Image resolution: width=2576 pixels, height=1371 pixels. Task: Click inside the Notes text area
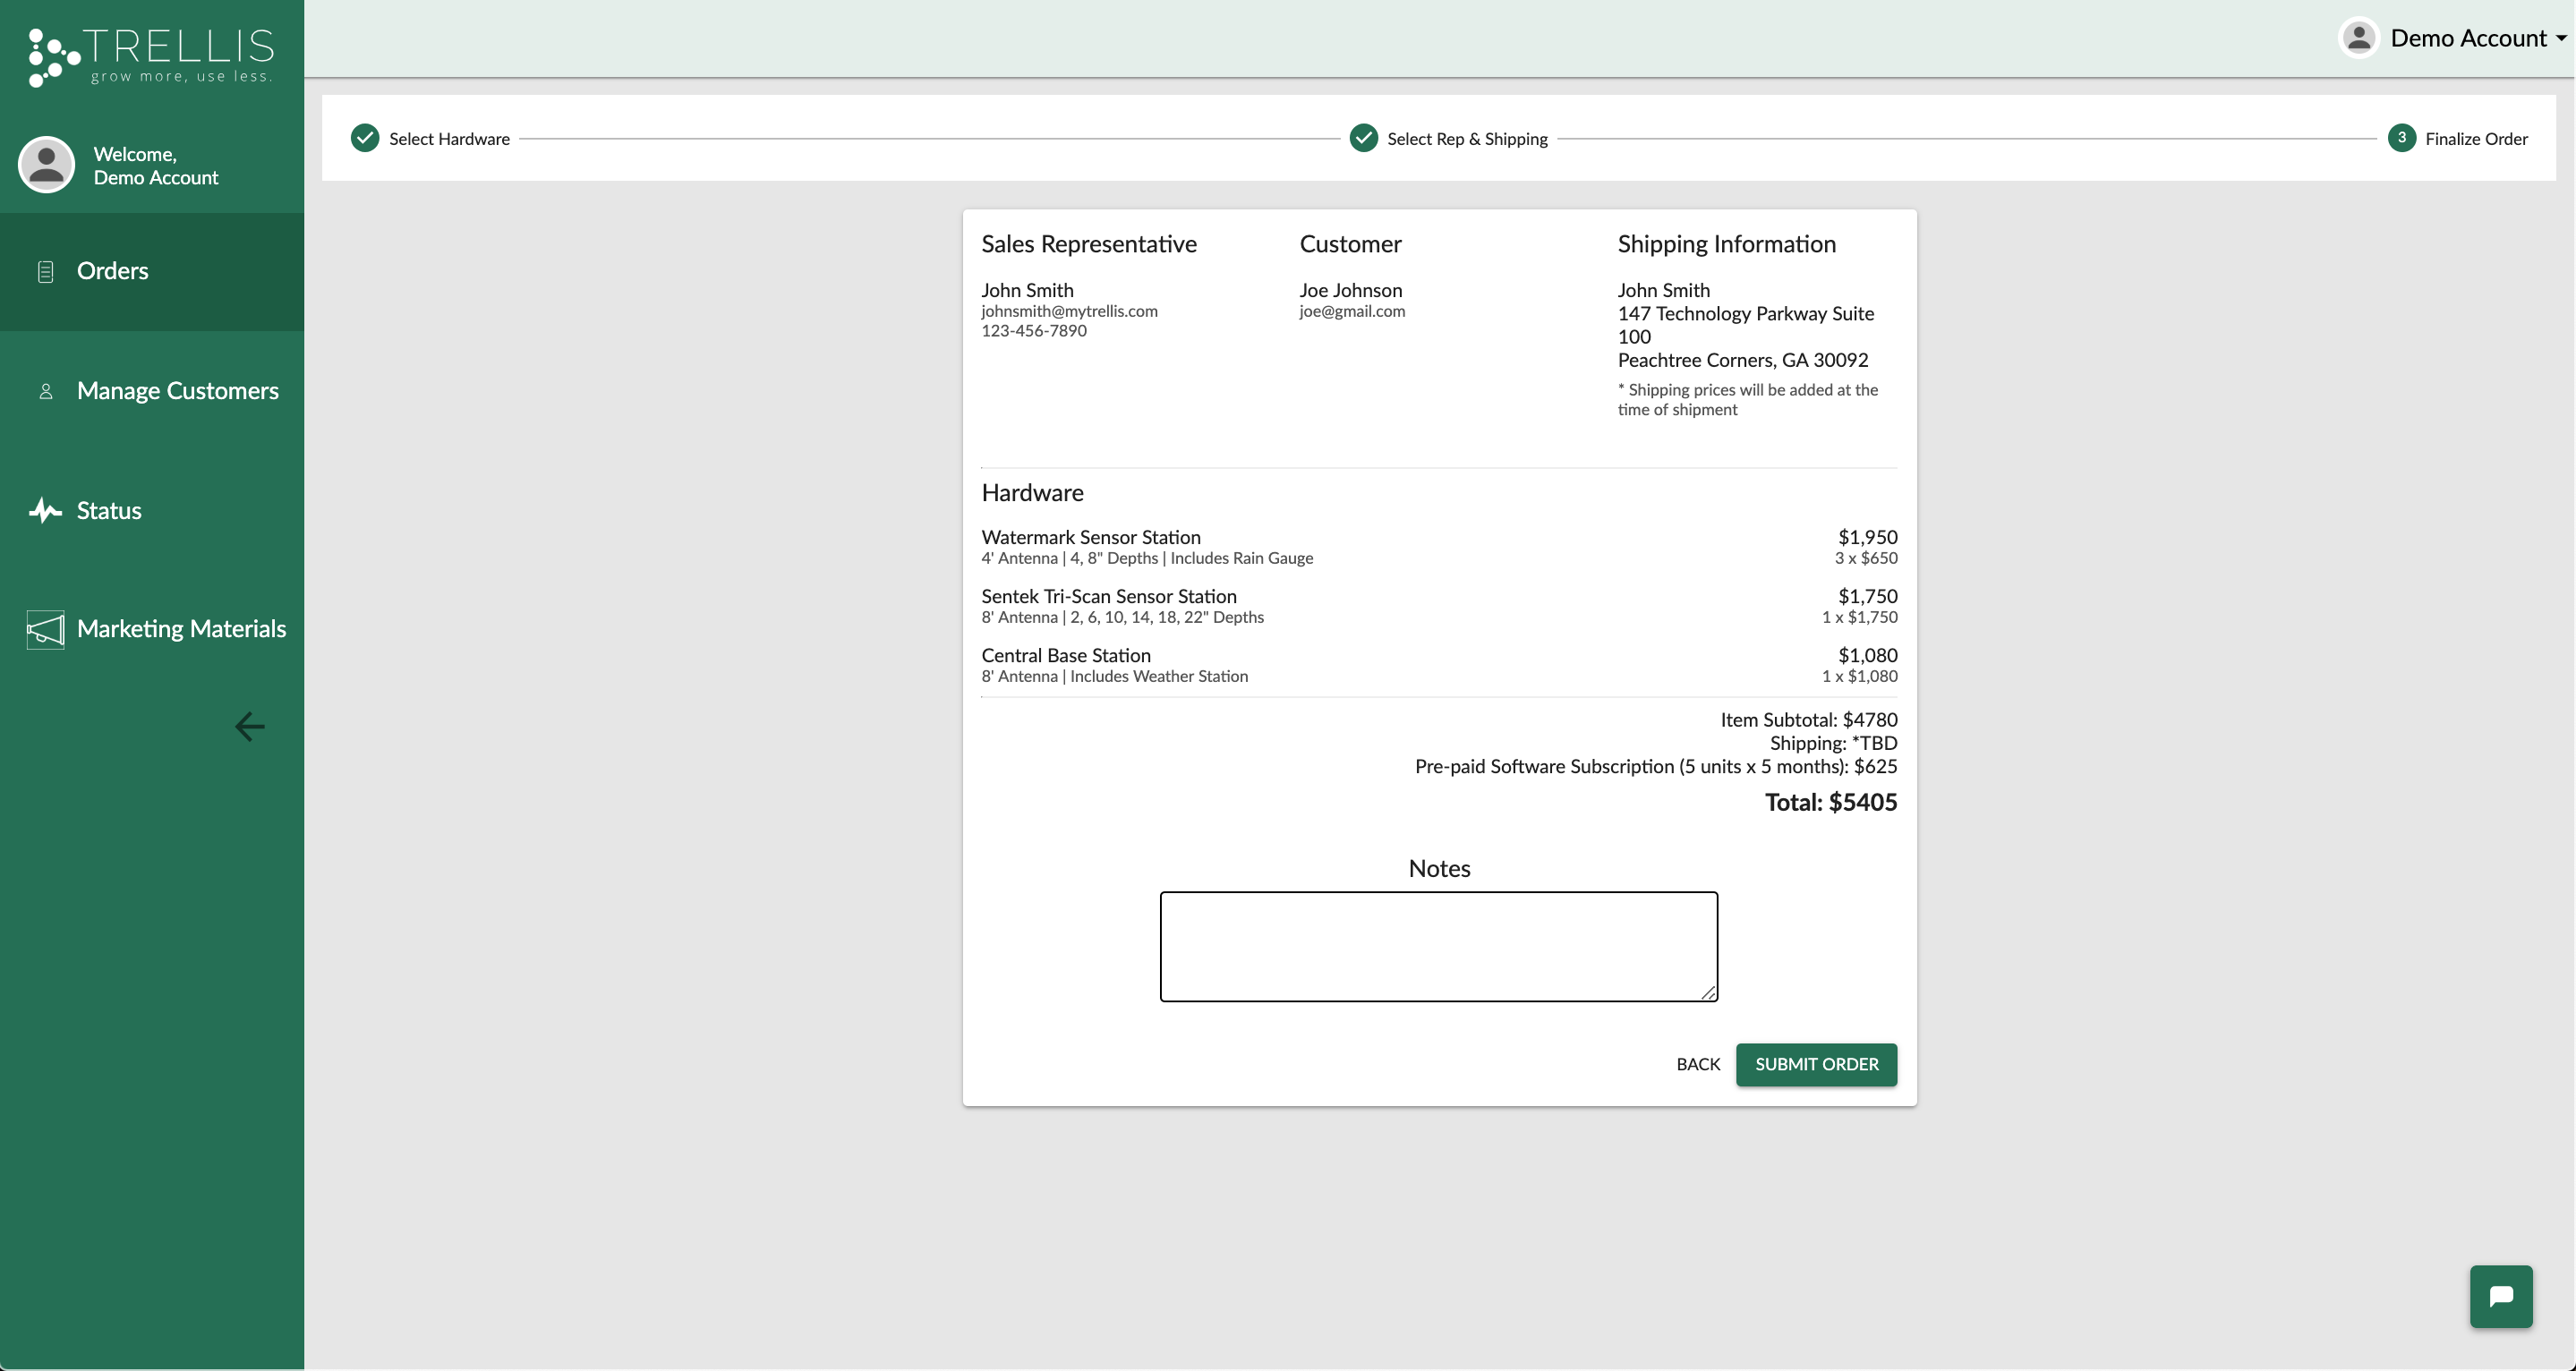pos(1438,946)
